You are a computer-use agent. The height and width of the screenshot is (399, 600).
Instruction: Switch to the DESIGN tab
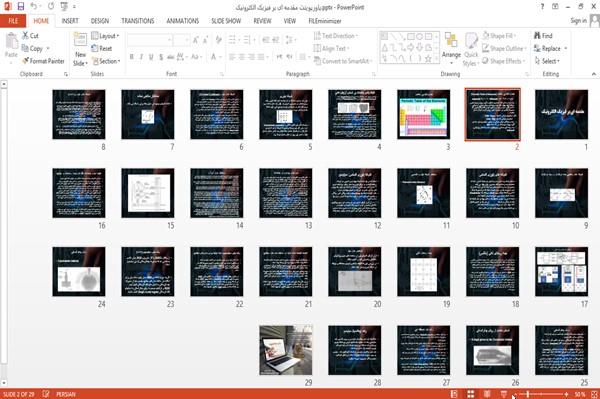click(100, 21)
